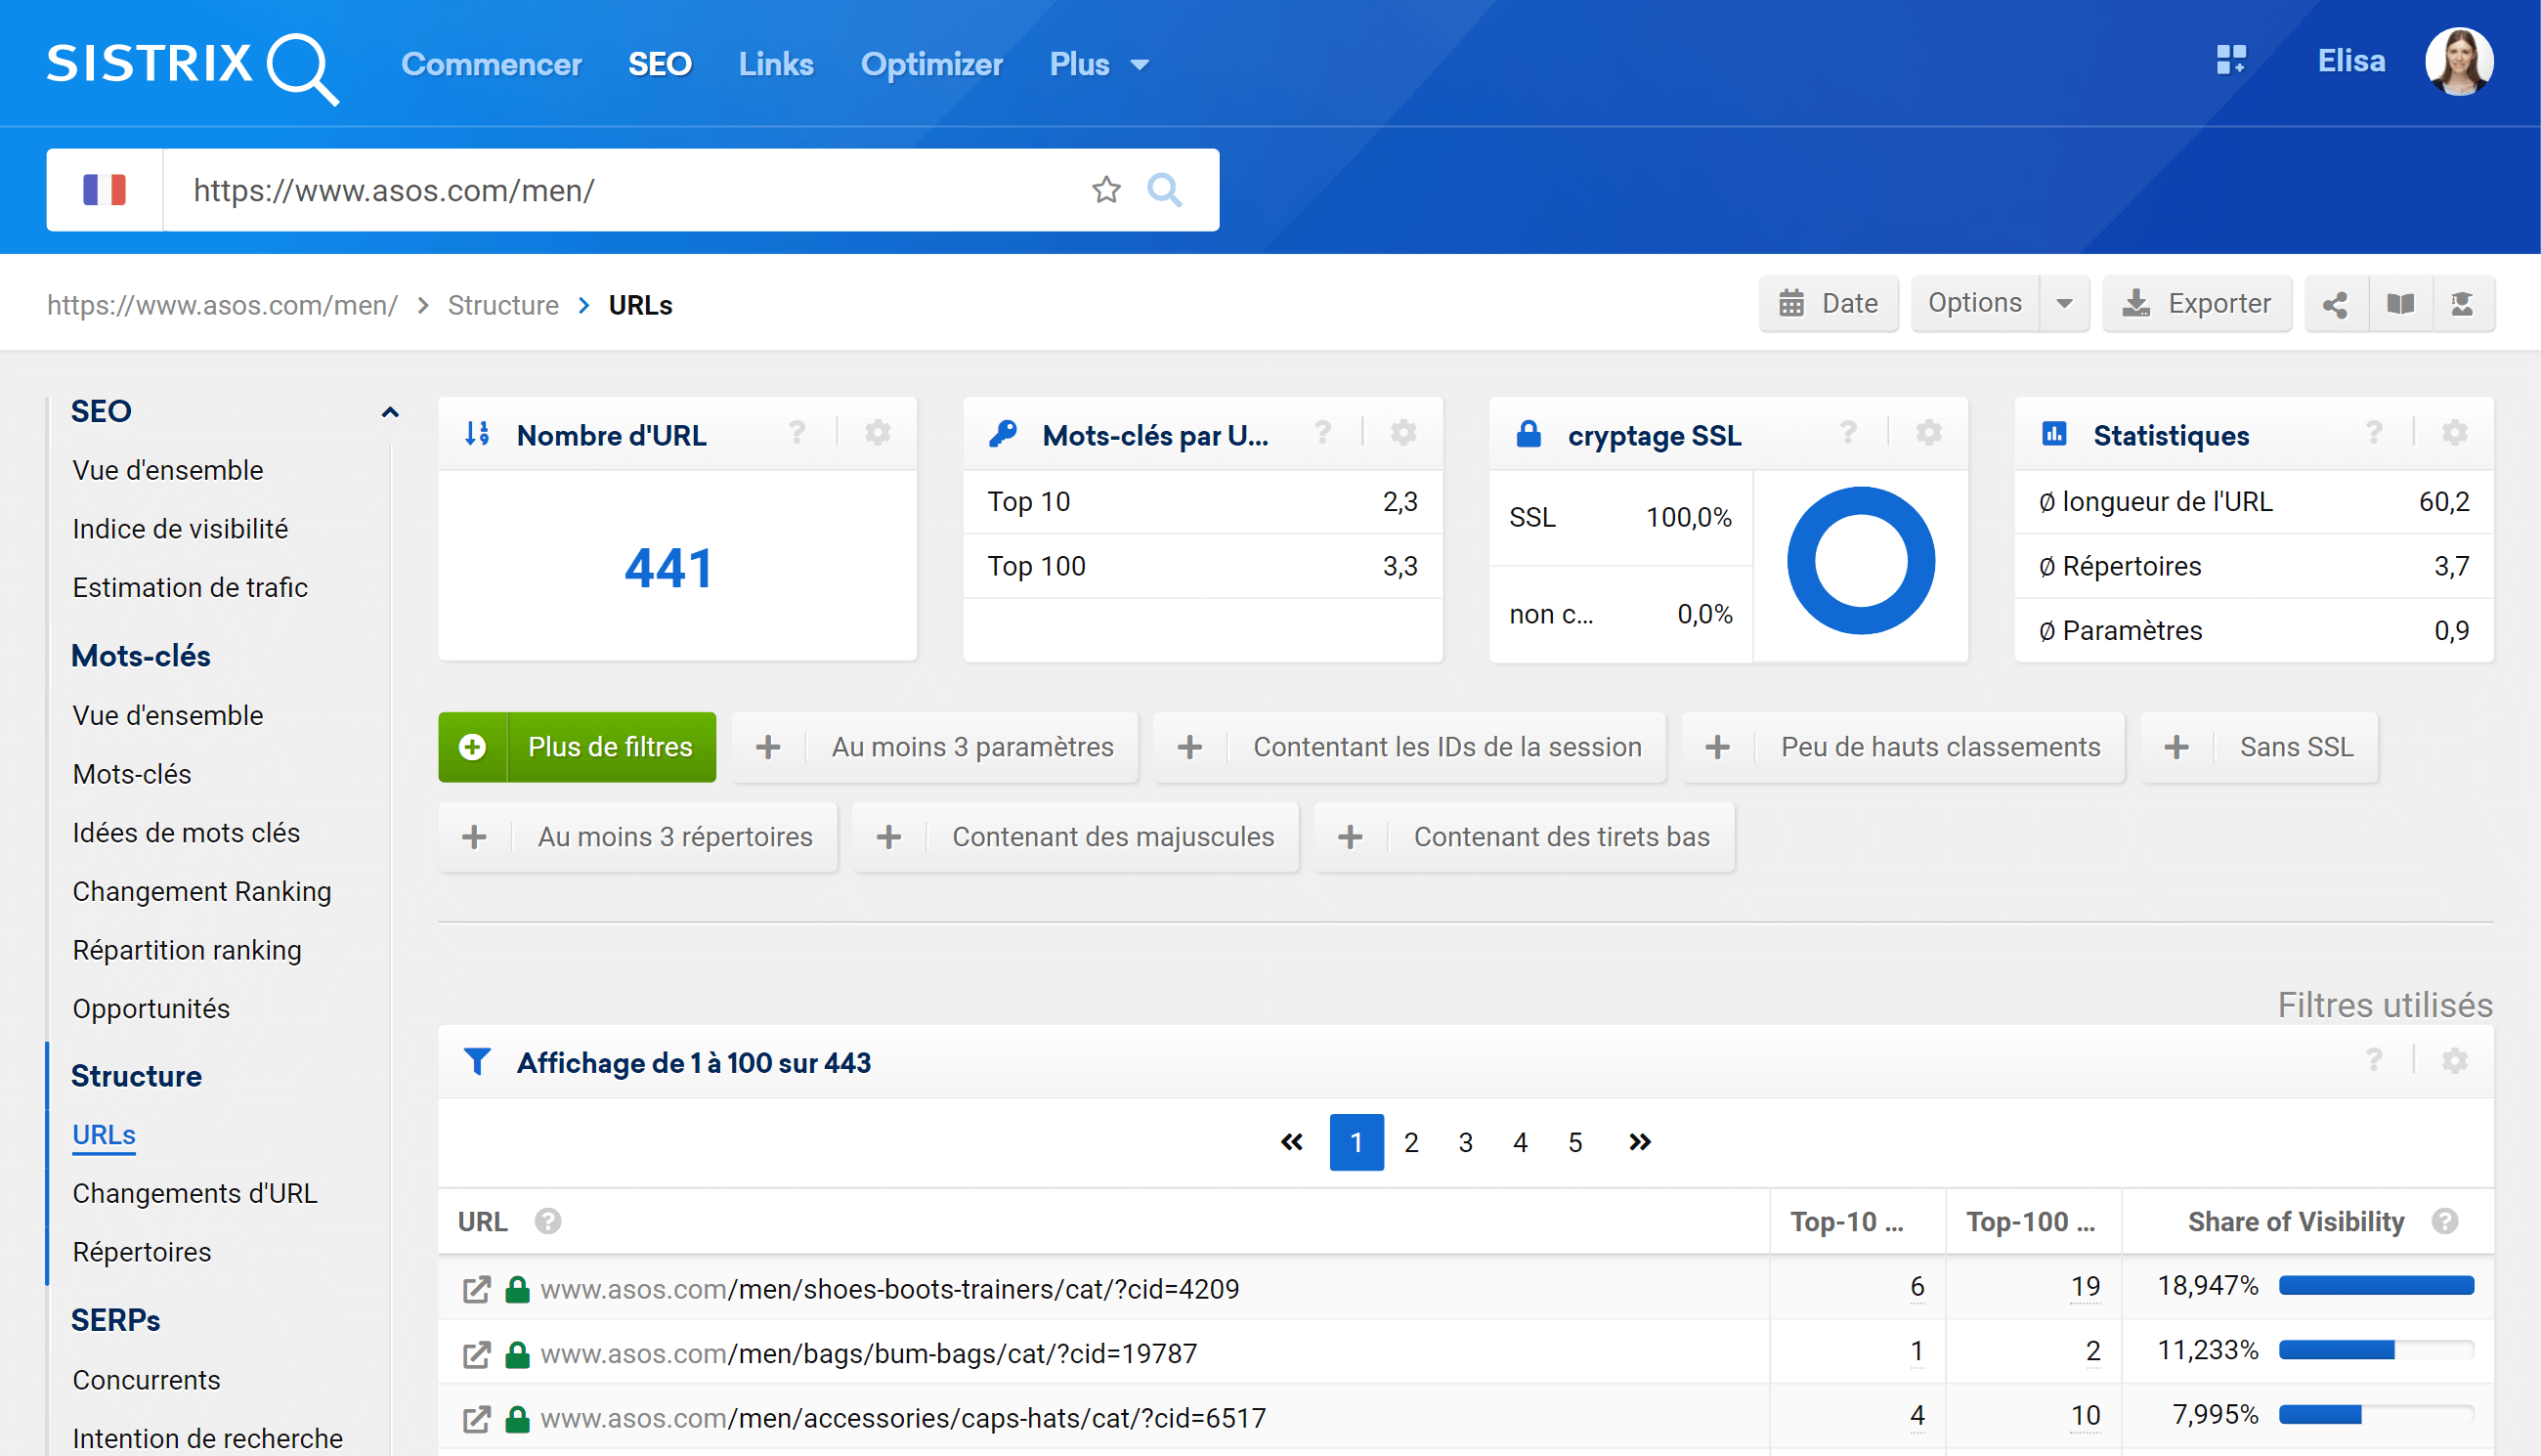Open help for cryptage SSL box
Image resolution: width=2541 pixels, height=1456 pixels.
(1848, 433)
